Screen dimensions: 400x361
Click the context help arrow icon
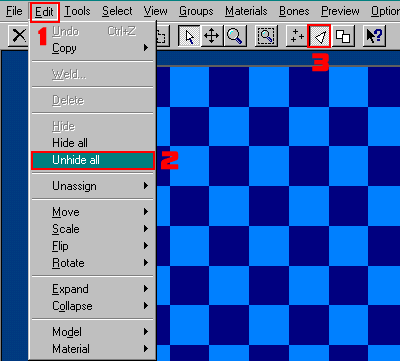[374, 36]
